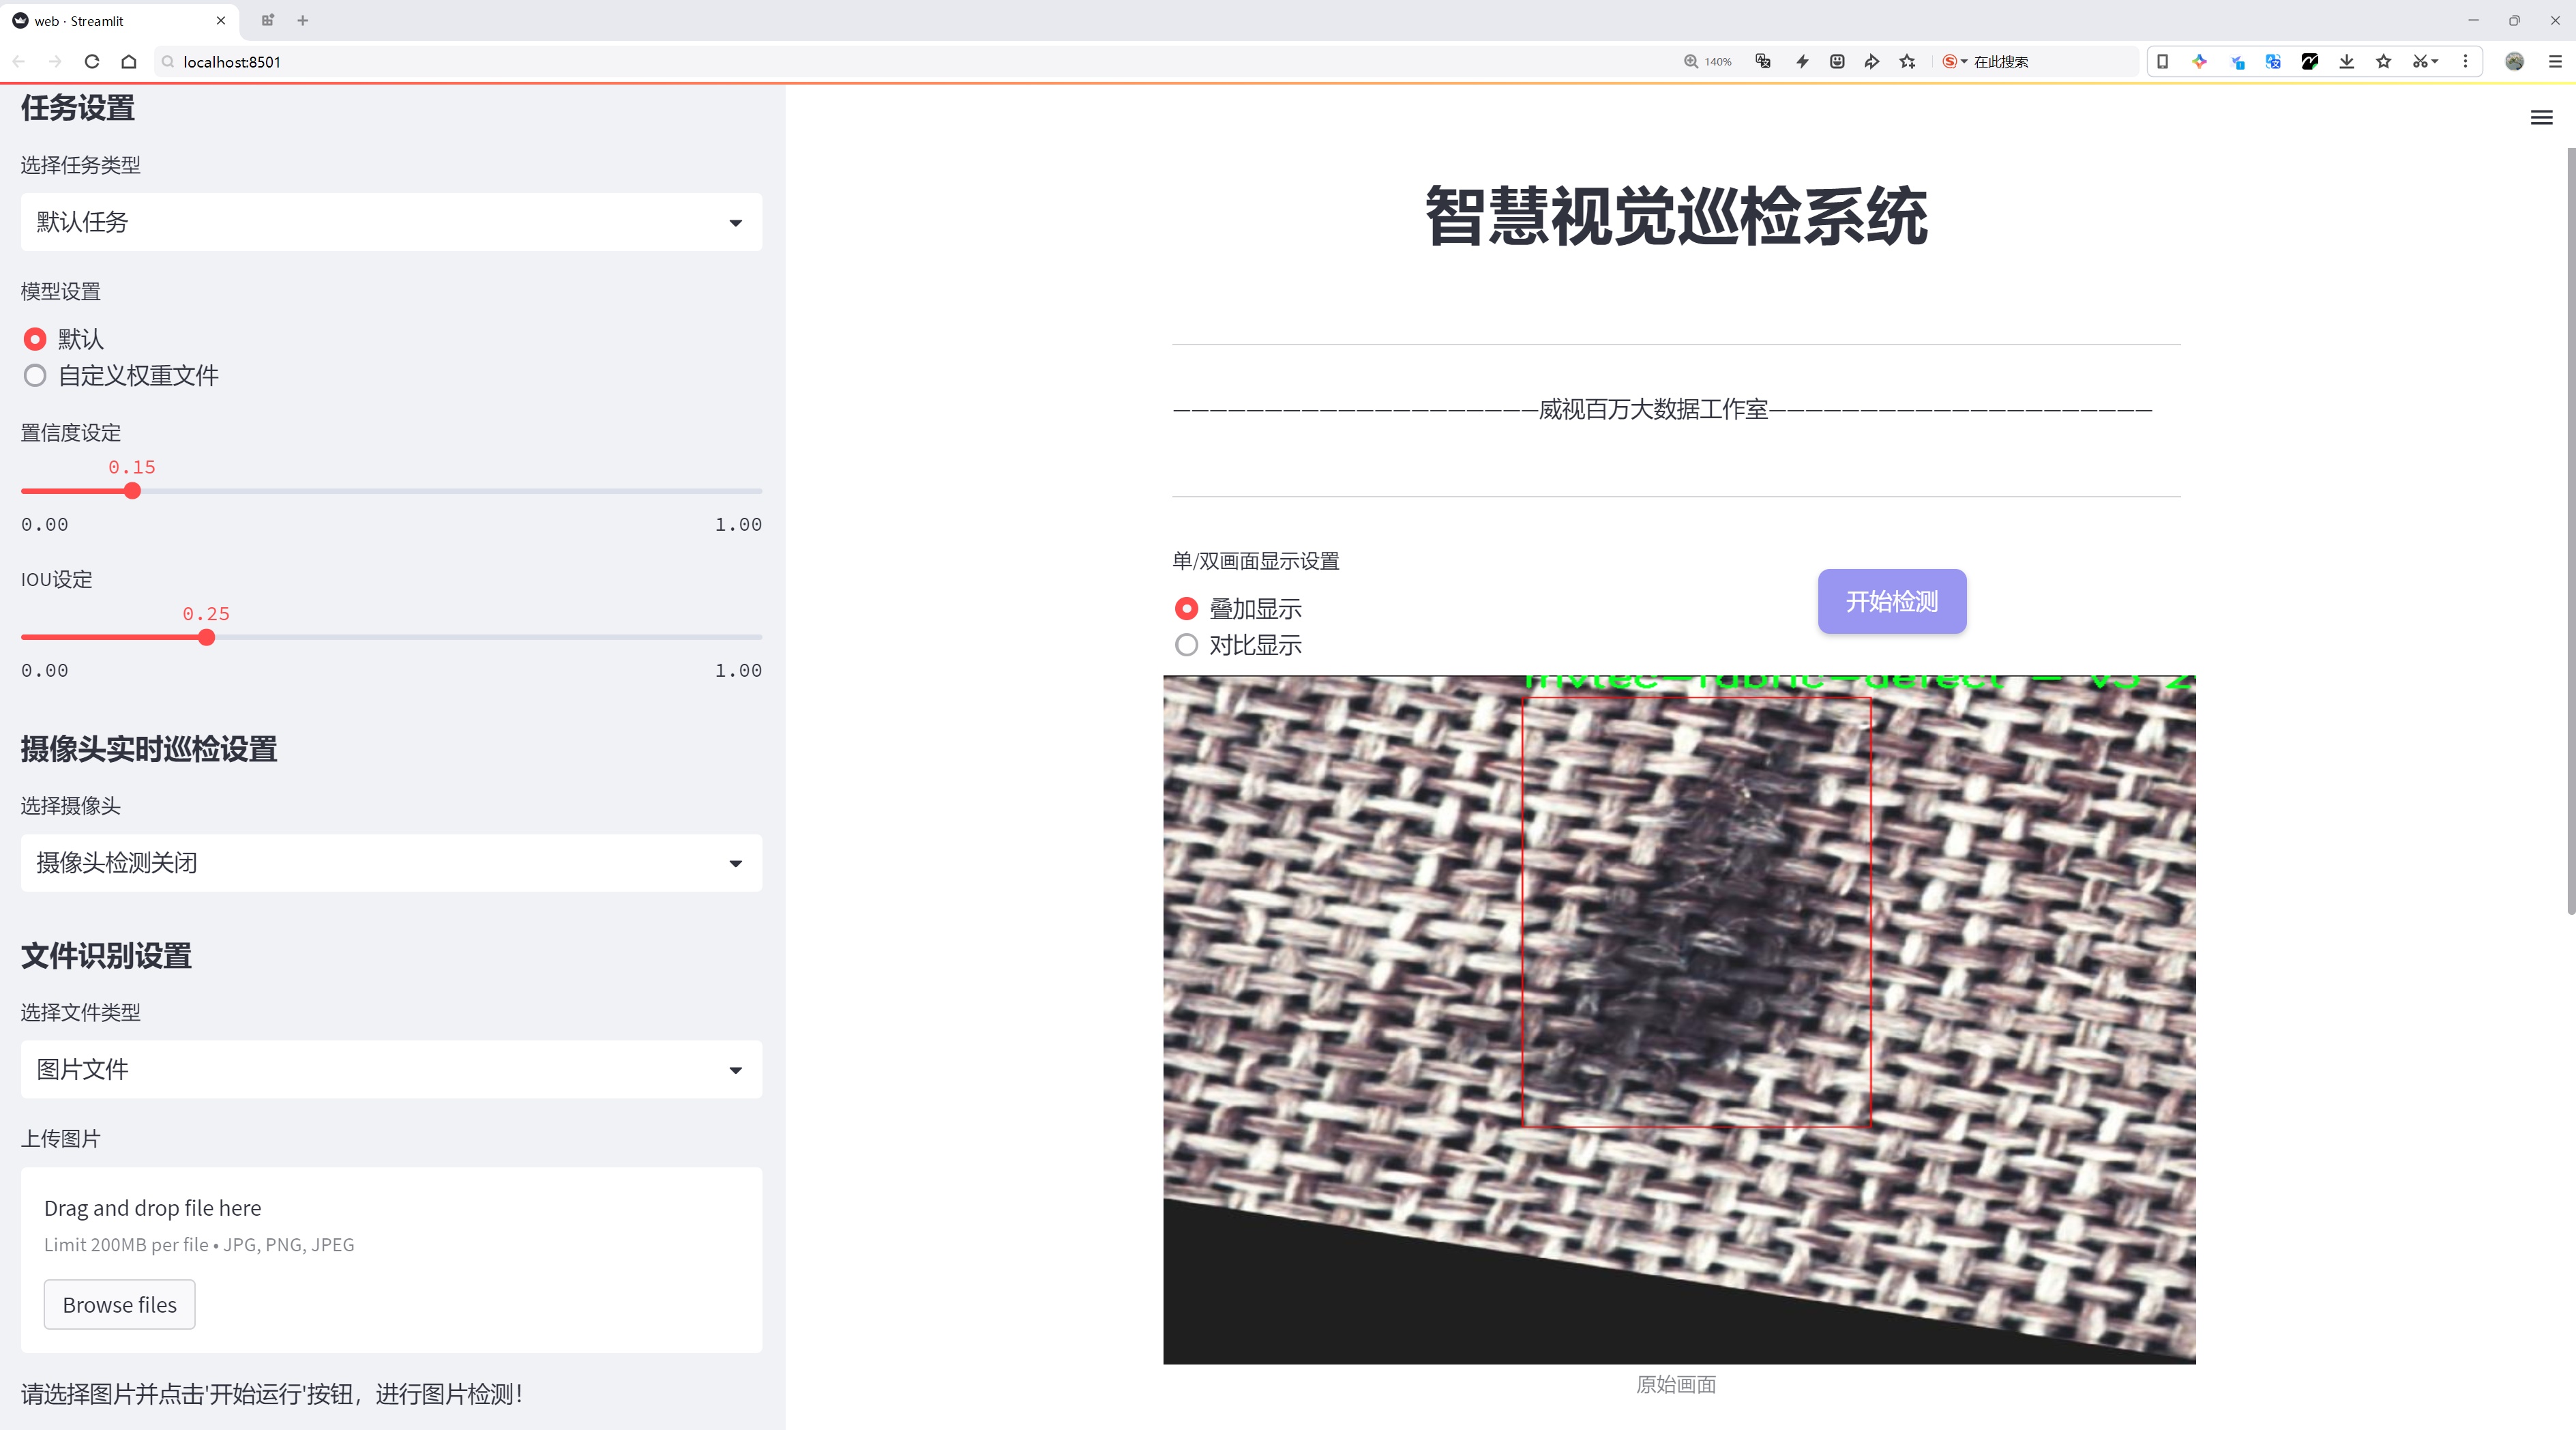Viewport: 2576px width, 1430px height.
Task: Add bookmark with the star-plus icon
Action: tap(1907, 62)
